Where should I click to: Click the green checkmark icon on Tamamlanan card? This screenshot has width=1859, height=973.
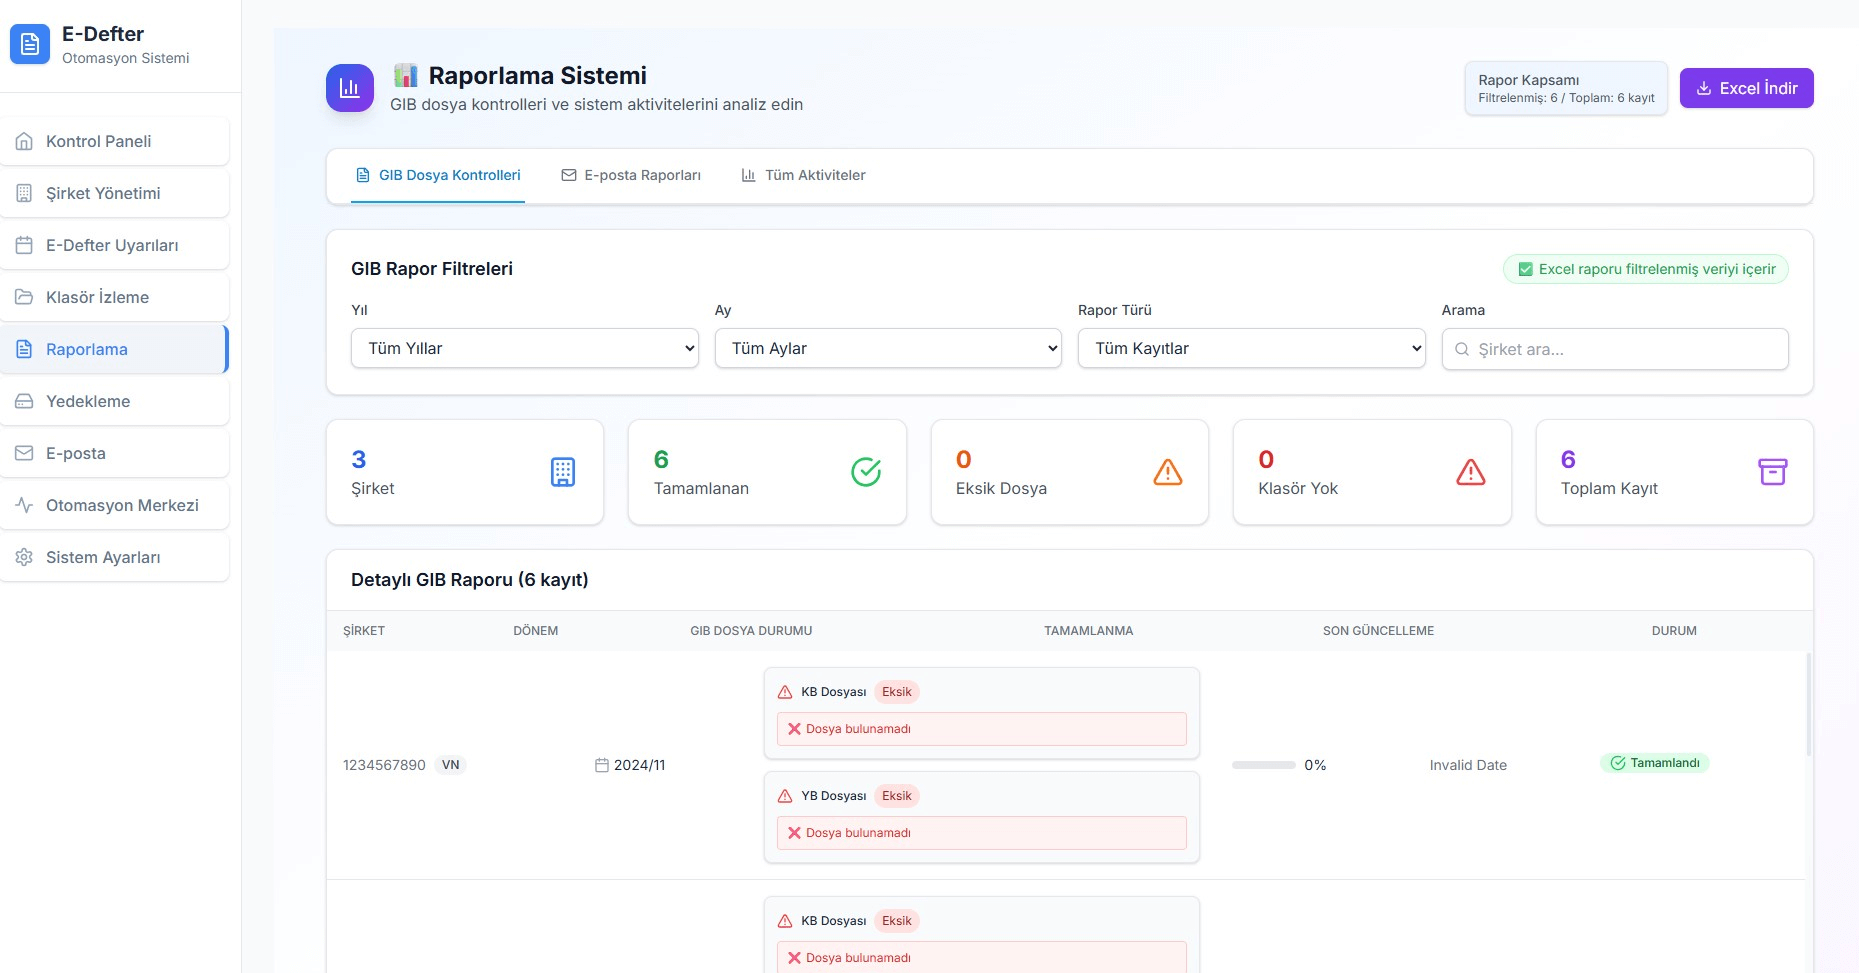[866, 472]
